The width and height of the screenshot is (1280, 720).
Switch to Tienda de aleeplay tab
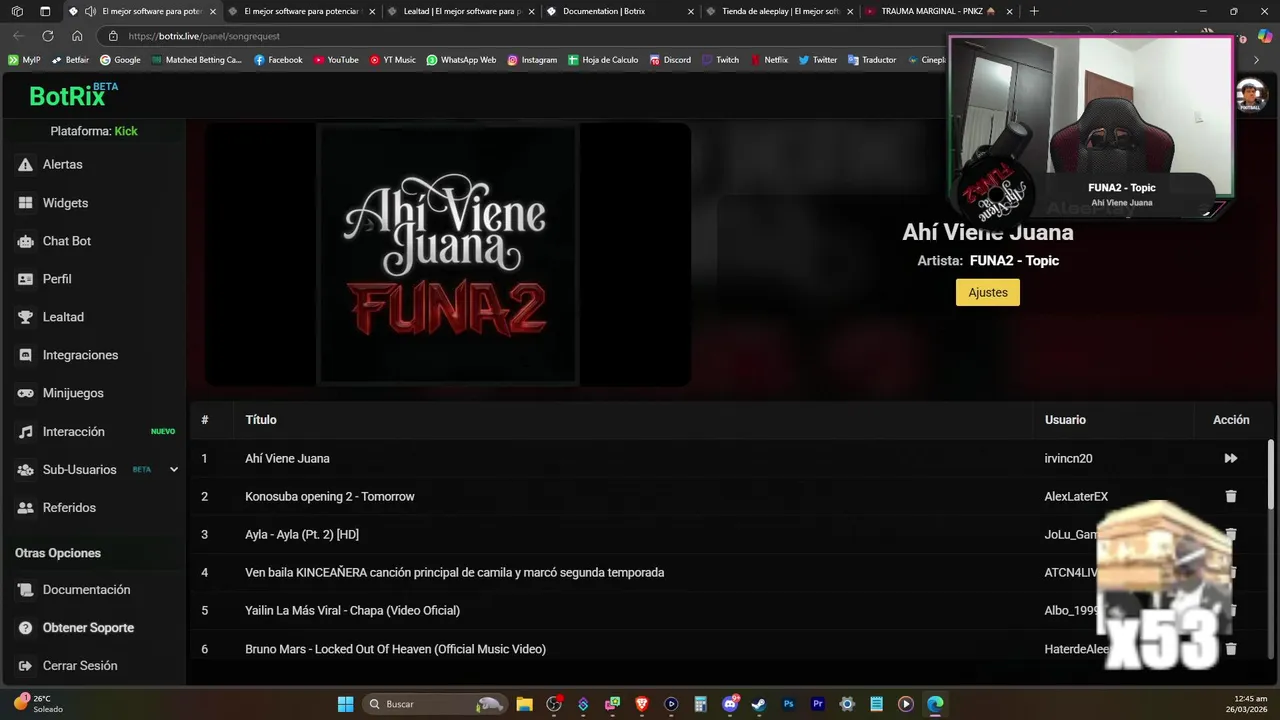pos(779,11)
